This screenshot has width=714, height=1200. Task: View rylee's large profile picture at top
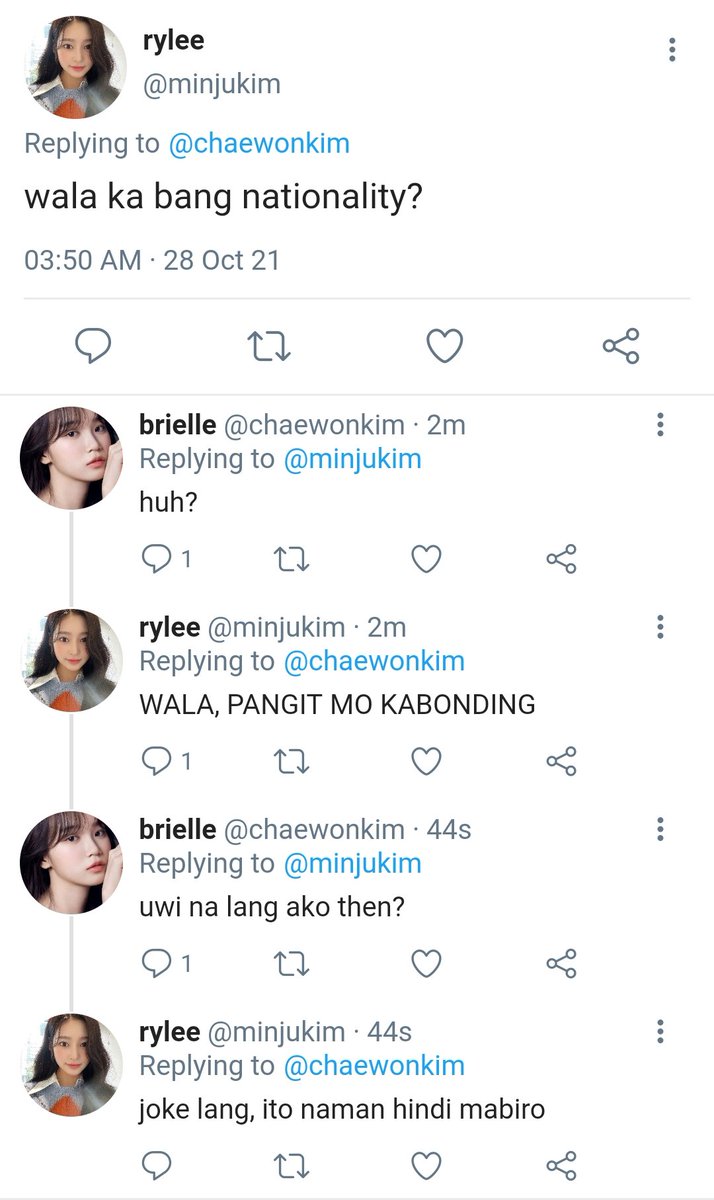pos(75,66)
